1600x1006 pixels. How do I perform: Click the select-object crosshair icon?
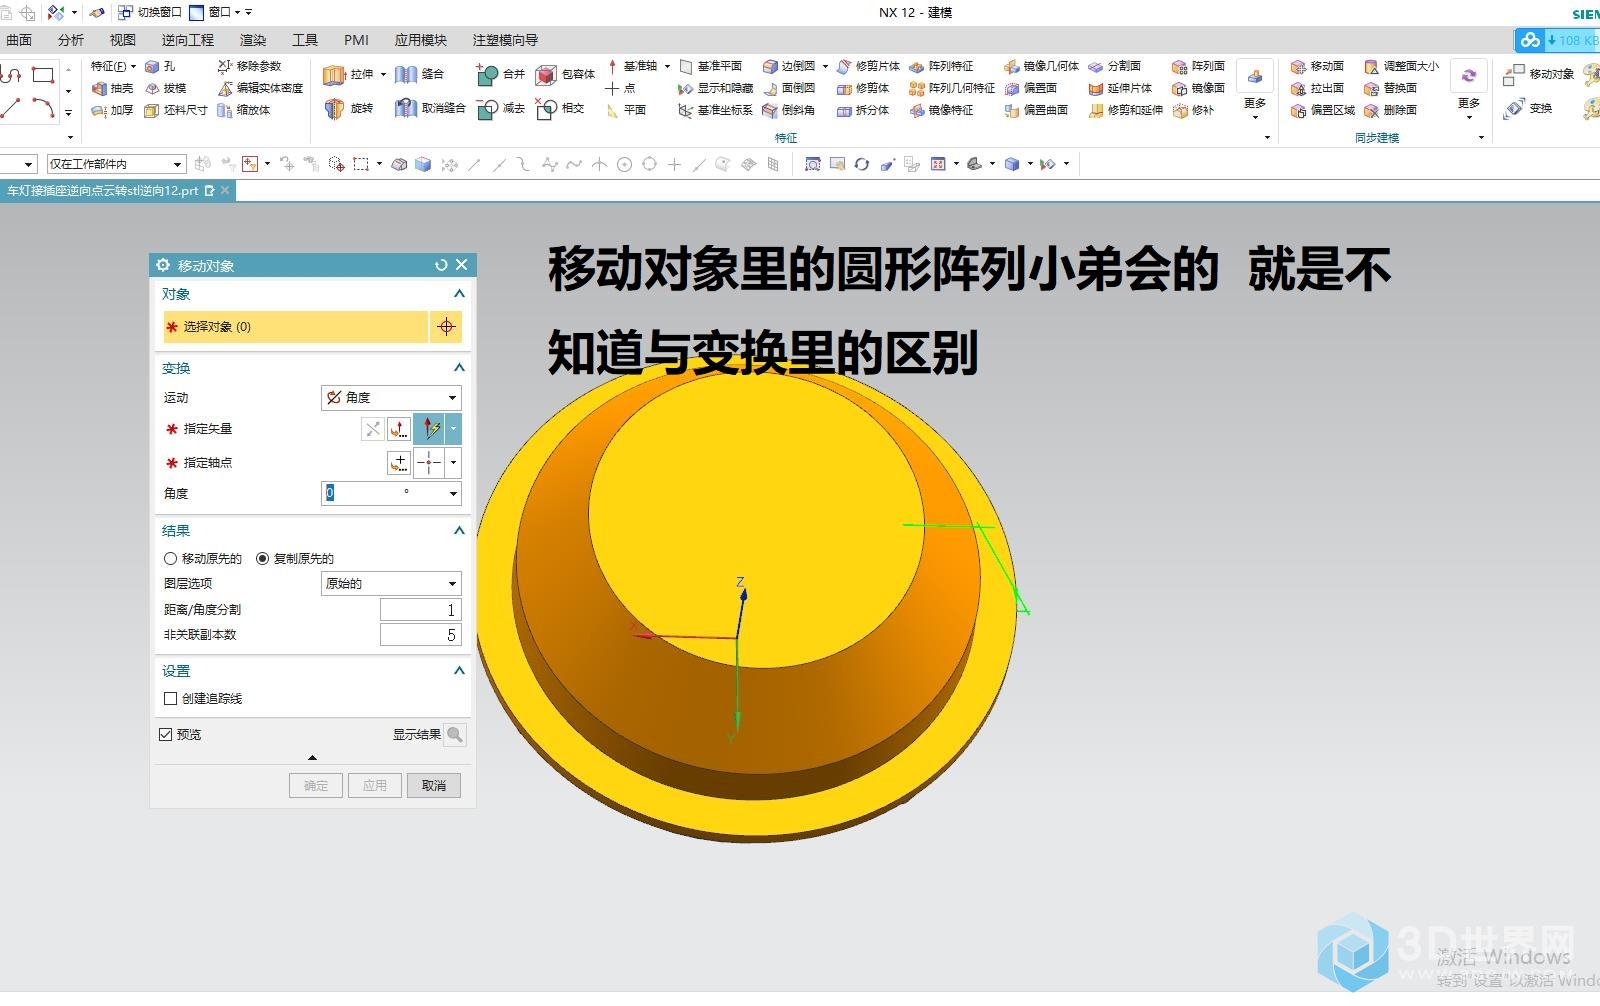tap(446, 327)
